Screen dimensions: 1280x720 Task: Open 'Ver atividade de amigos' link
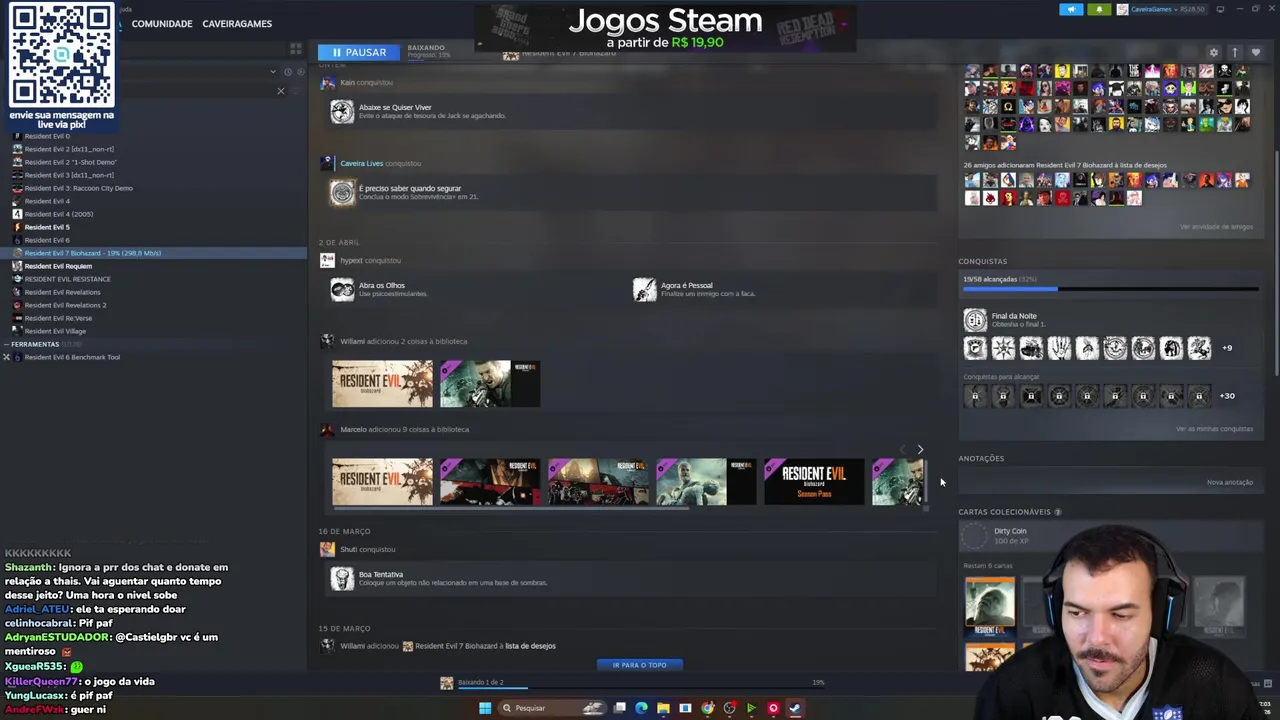(x=1216, y=227)
